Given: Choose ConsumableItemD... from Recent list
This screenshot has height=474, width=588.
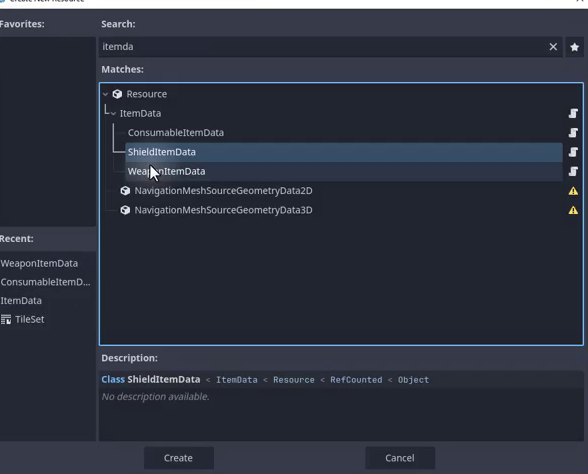Looking at the screenshot, I should tap(45, 282).
